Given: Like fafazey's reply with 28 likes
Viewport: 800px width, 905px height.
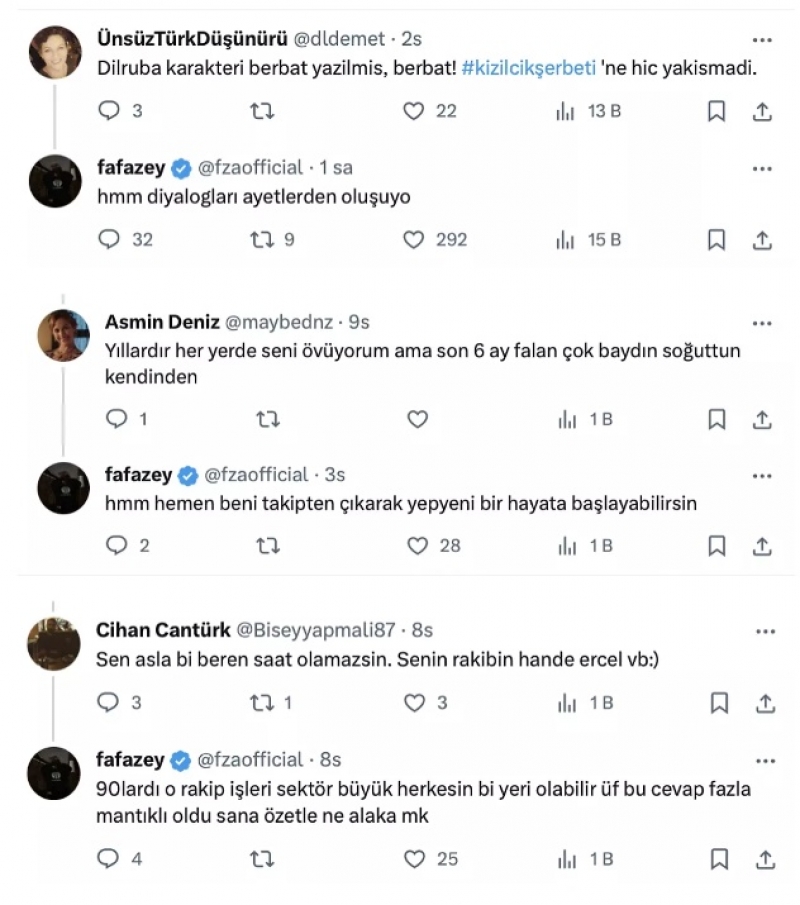Looking at the screenshot, I should (x=417, y=546).
